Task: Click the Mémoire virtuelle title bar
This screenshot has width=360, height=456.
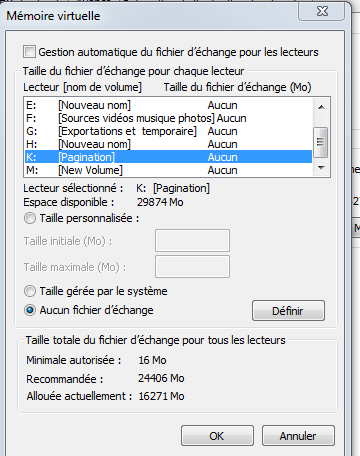Action: [150, 16]
